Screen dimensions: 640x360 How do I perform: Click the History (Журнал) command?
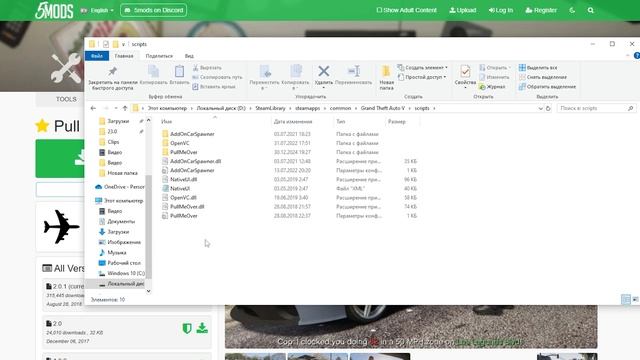(x=492, y=87)
